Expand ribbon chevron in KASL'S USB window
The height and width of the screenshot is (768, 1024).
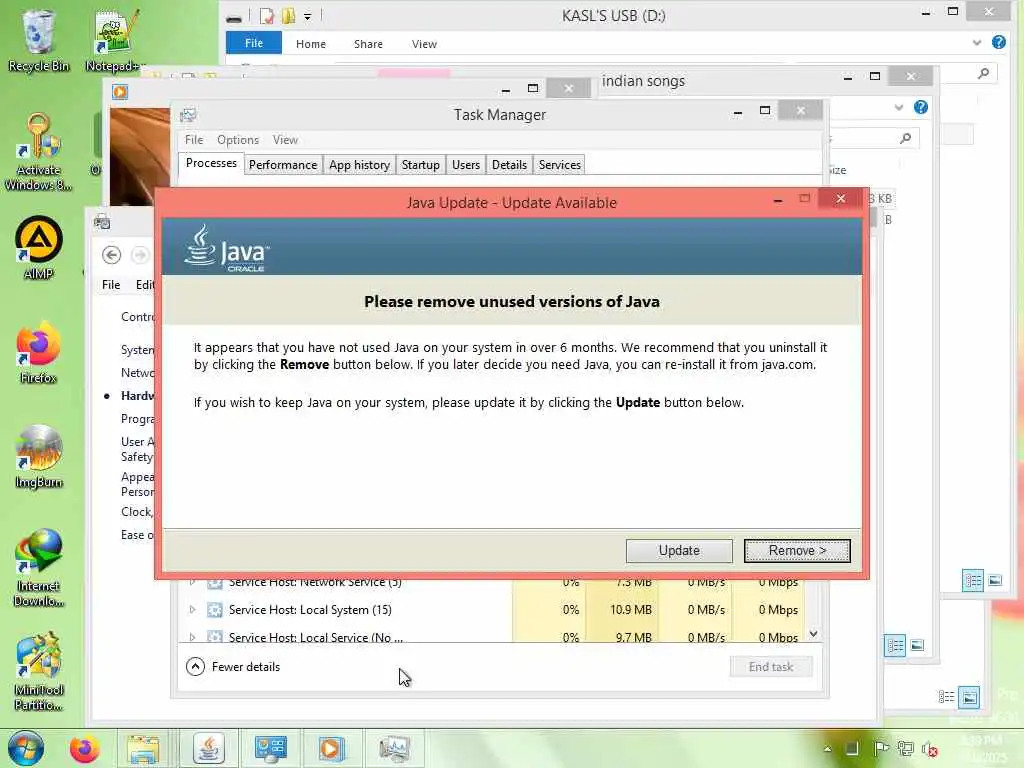tap(976, 43)
